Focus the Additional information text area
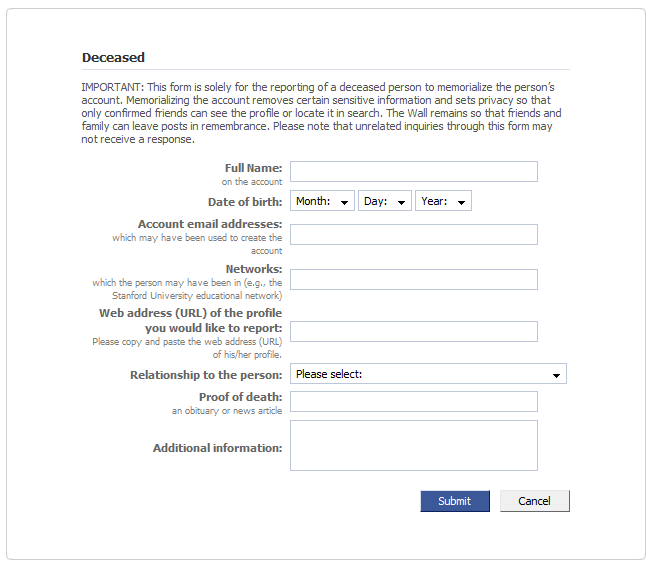Viewport: 653px width, 569px height. point(413,445)
